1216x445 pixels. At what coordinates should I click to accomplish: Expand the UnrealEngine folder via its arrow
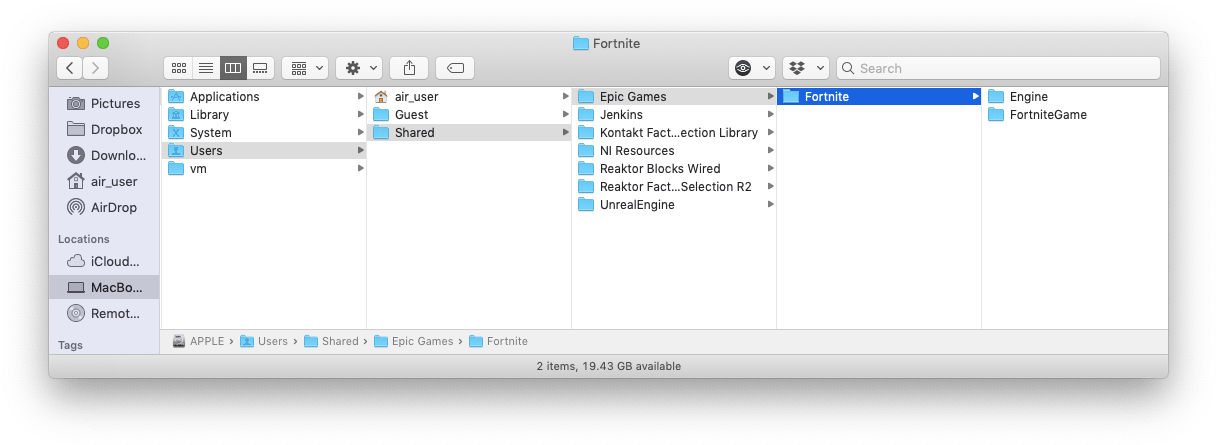pyautogui.click(x=770, y=204)
